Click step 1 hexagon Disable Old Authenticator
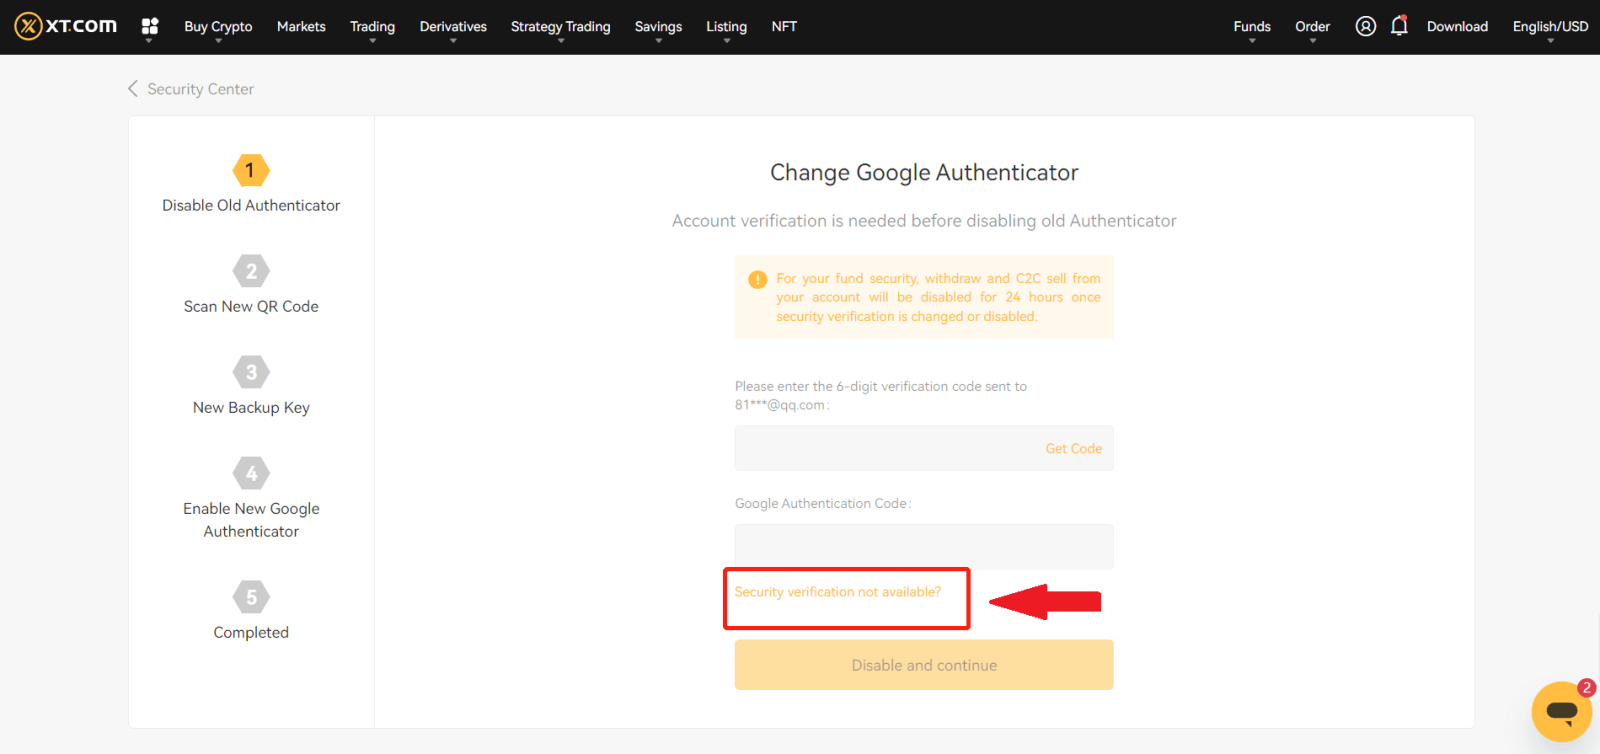The width and height of the screenshot is (1600, 754). point(251,171)
